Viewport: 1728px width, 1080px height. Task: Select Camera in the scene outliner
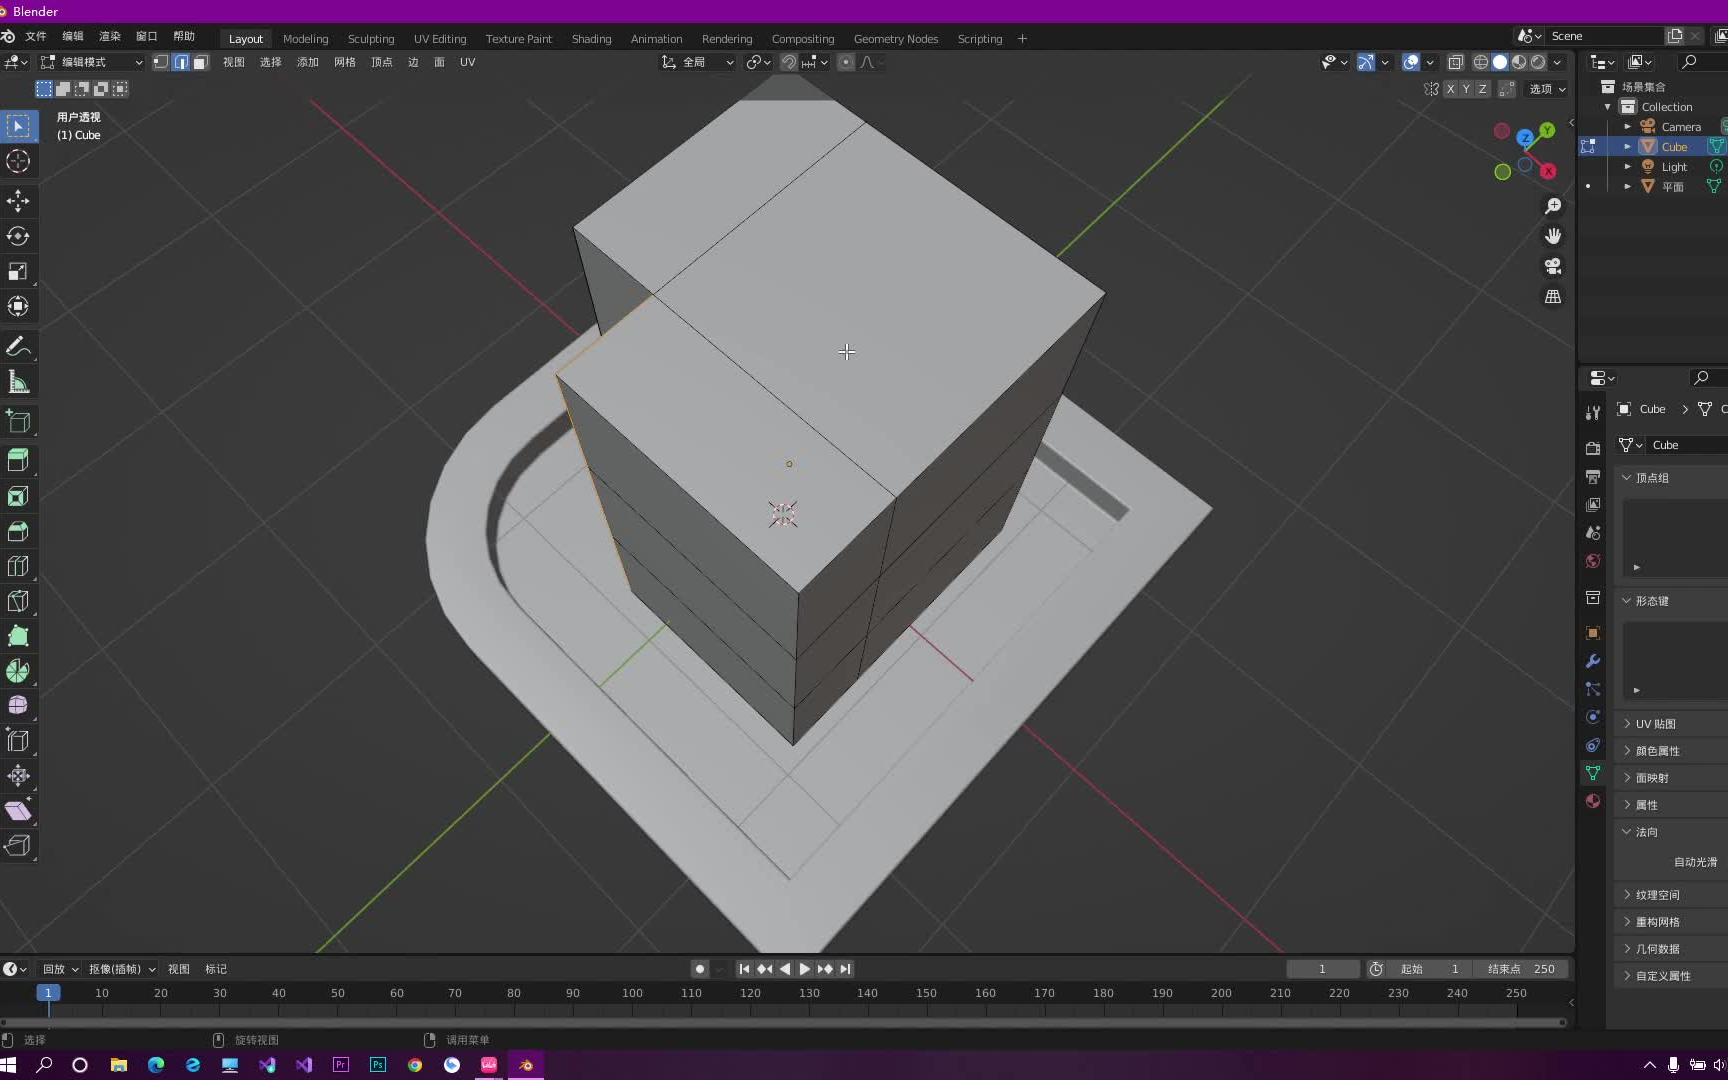(1683, 126)
